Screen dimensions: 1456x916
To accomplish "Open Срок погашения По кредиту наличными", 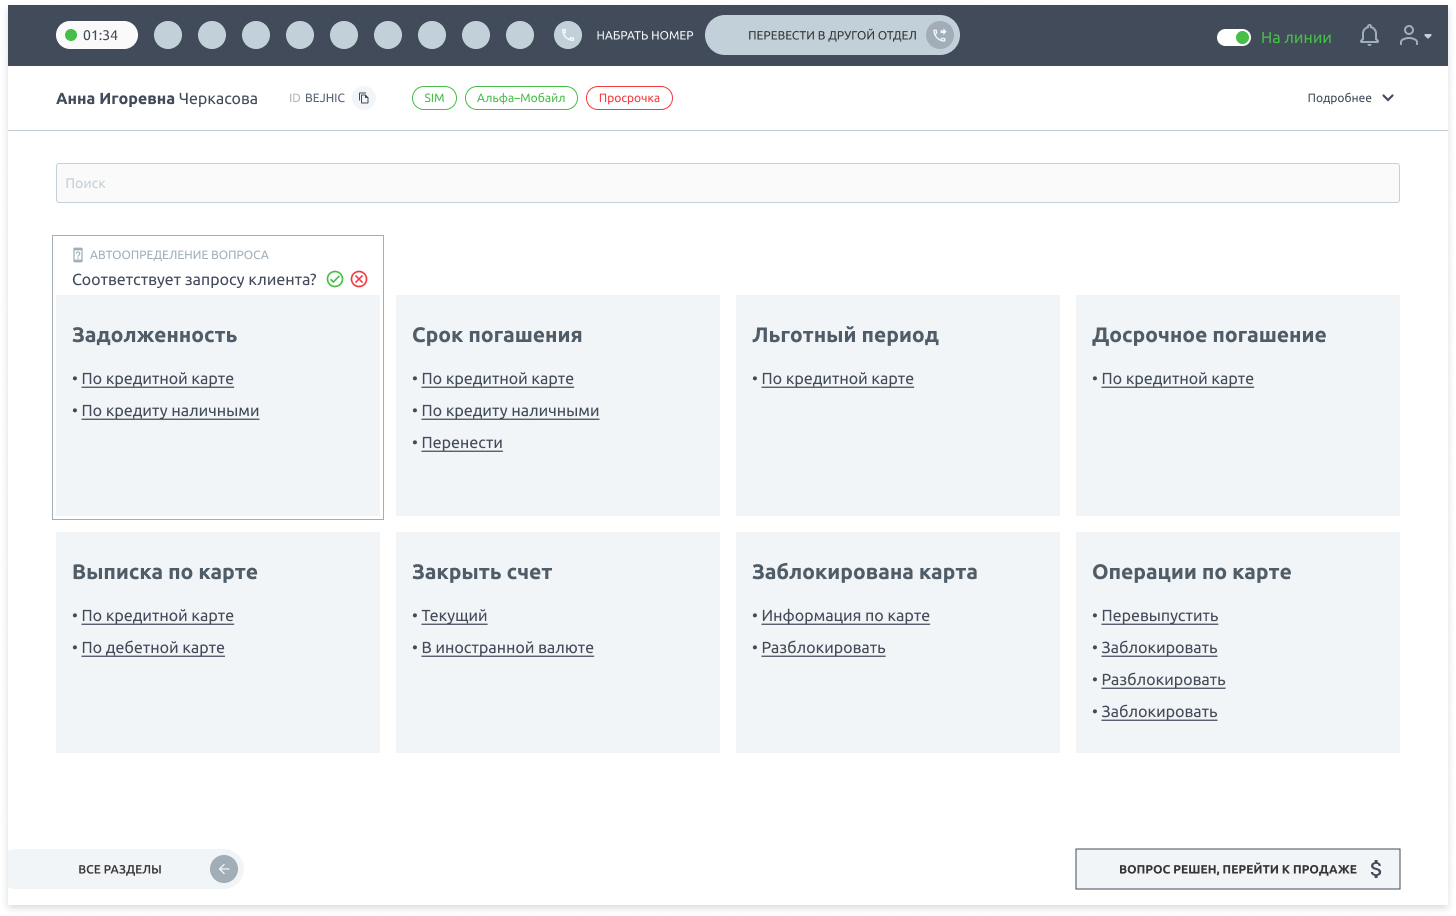I will coord(510,411).
